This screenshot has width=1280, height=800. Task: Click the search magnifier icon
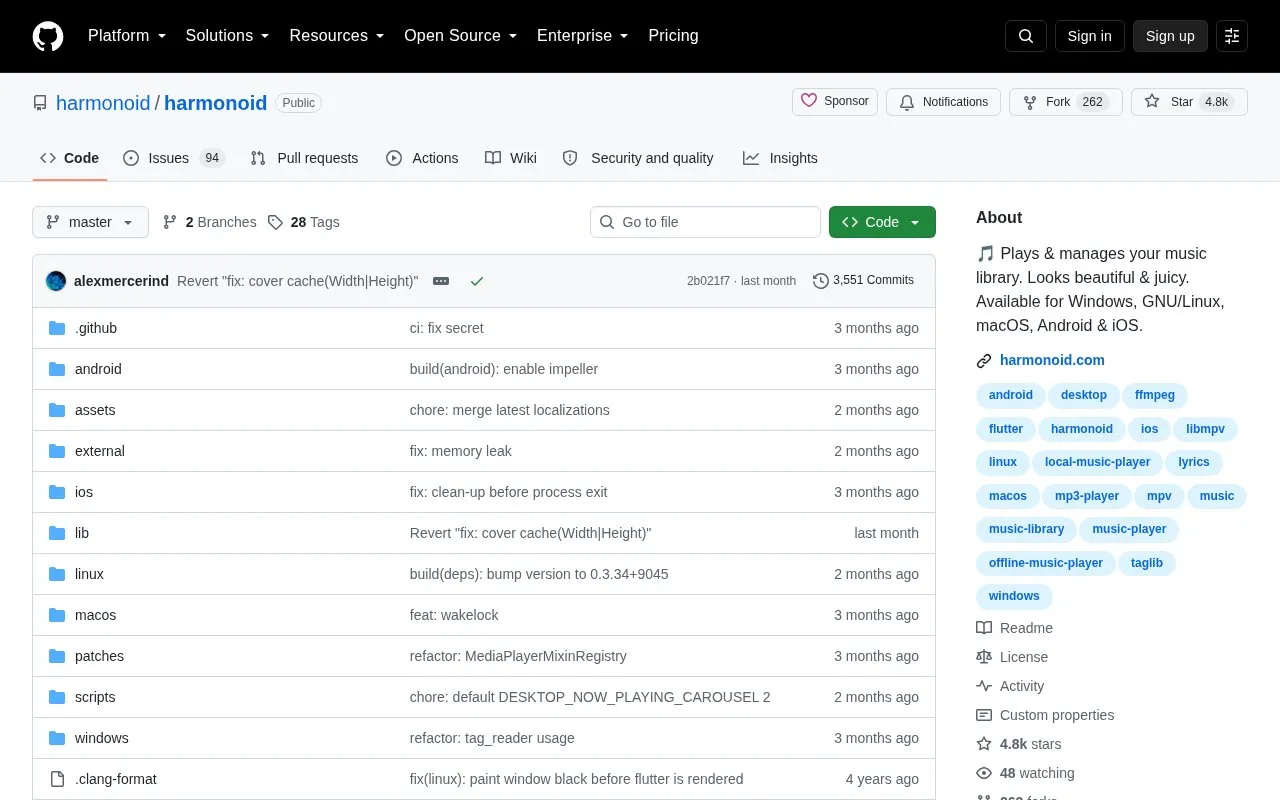pos(1026,36)
